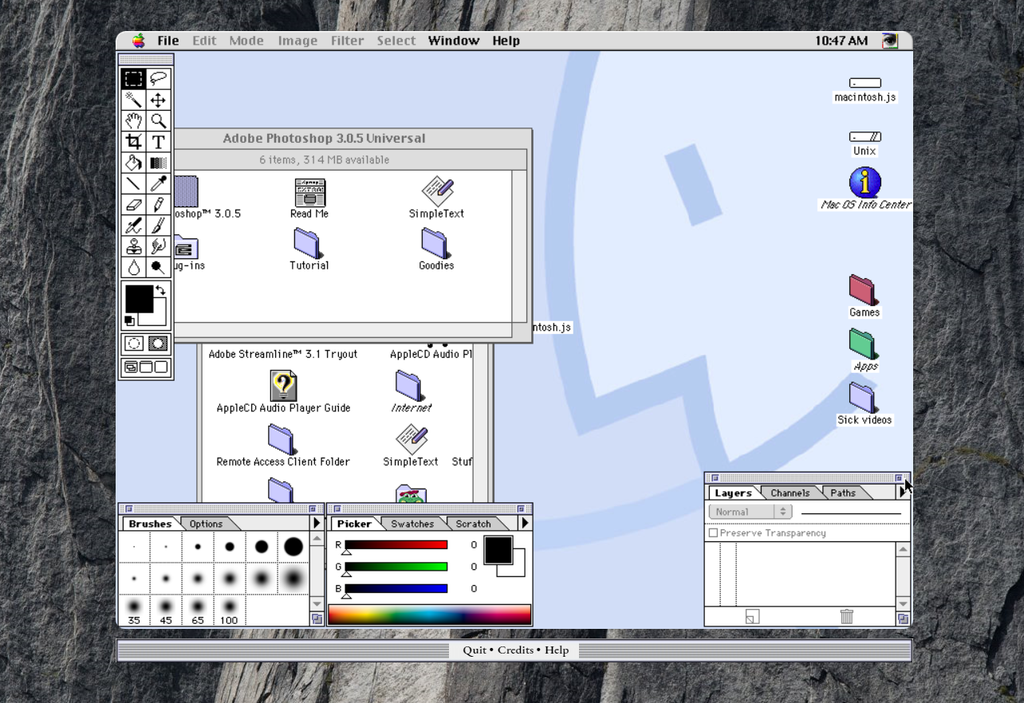This screenshot has width=1024, height=703.
Task: Click the trash icon in Layers palette
Action: click(846, 616)
